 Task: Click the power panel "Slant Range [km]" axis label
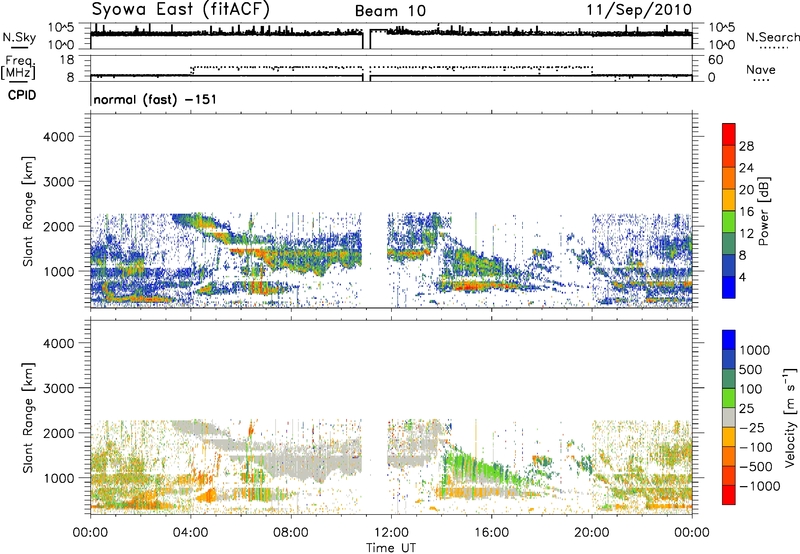point(28,211)
